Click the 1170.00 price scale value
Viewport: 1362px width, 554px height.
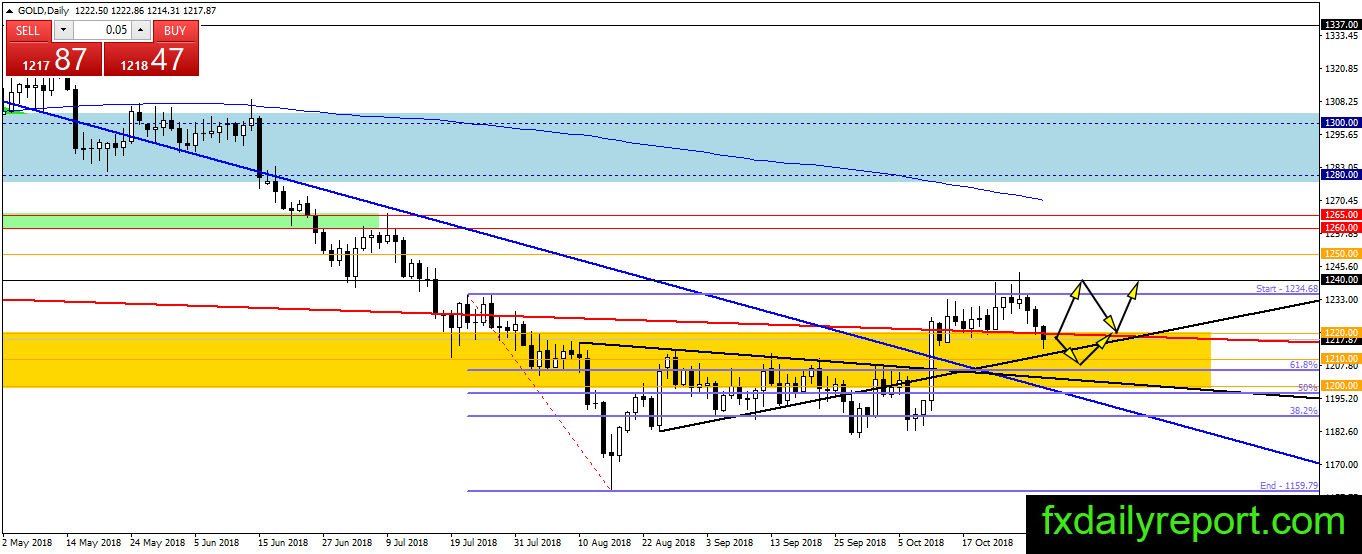coord(1340,464)
